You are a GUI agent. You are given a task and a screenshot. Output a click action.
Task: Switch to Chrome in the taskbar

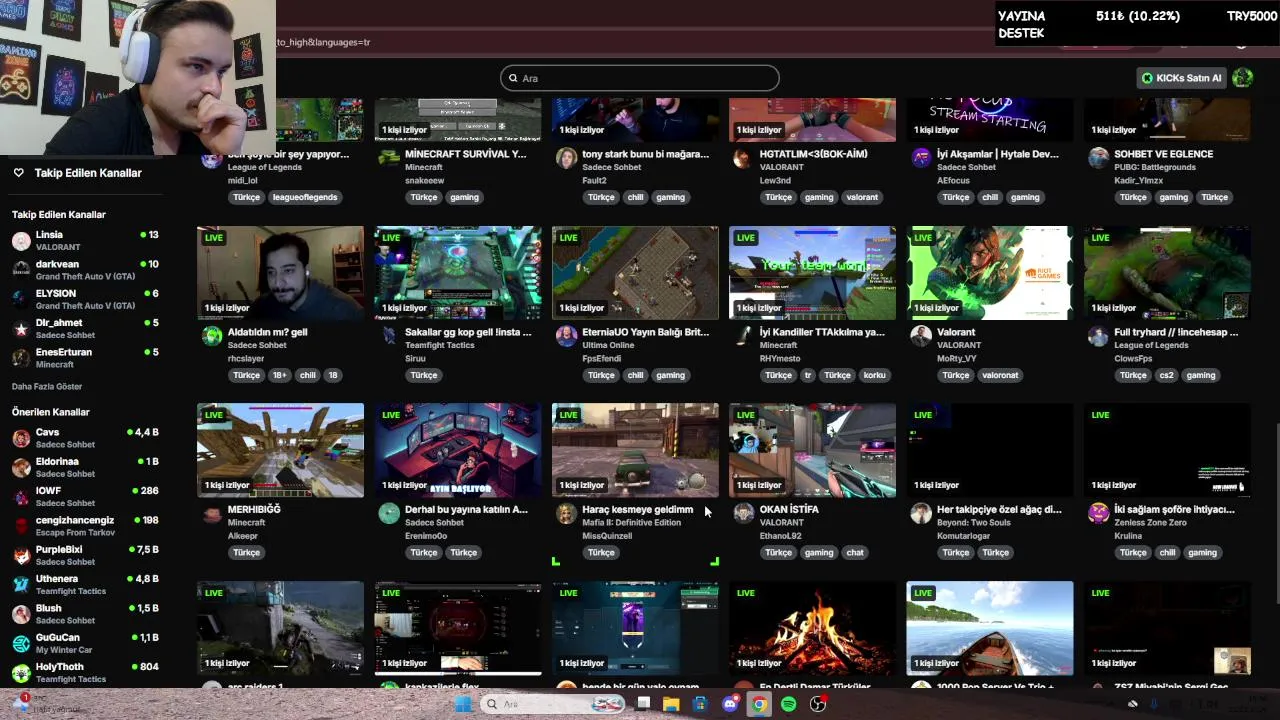pyautogui.click(x=759, y=704)
